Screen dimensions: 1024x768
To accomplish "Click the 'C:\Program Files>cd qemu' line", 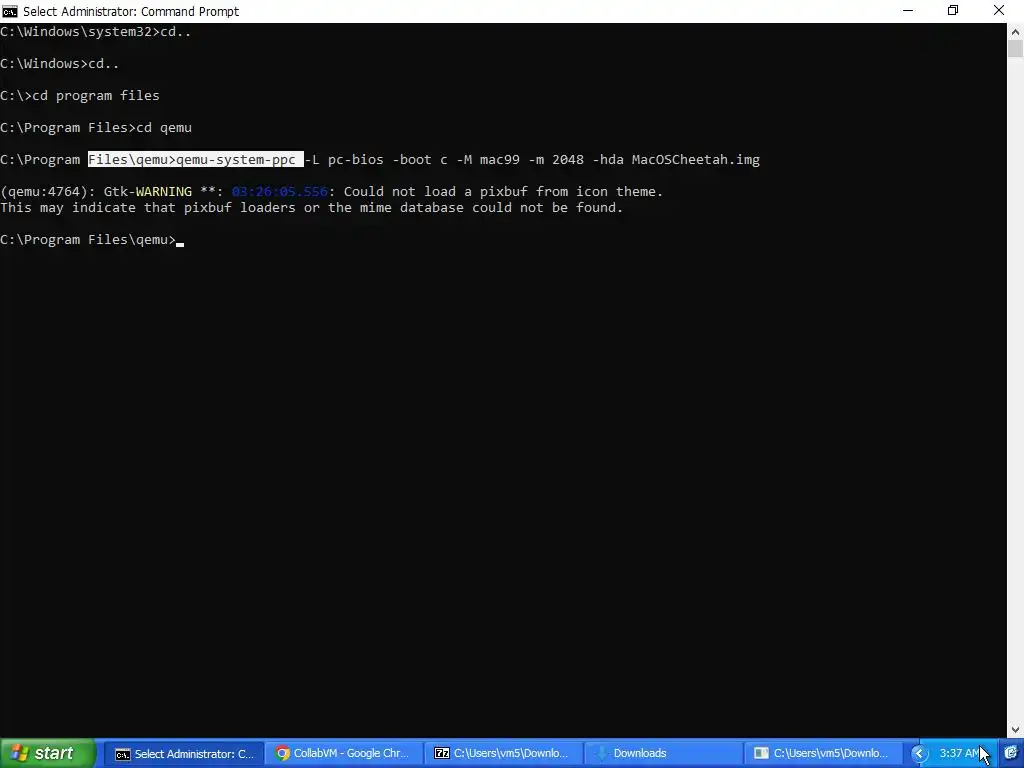I will (x=96, y=127).
